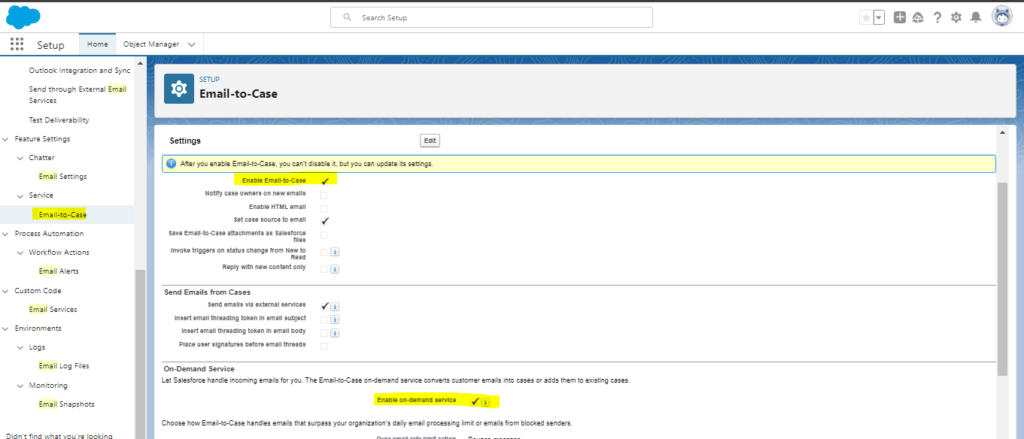Click the global actions plus icon

(x=901, y=17)
